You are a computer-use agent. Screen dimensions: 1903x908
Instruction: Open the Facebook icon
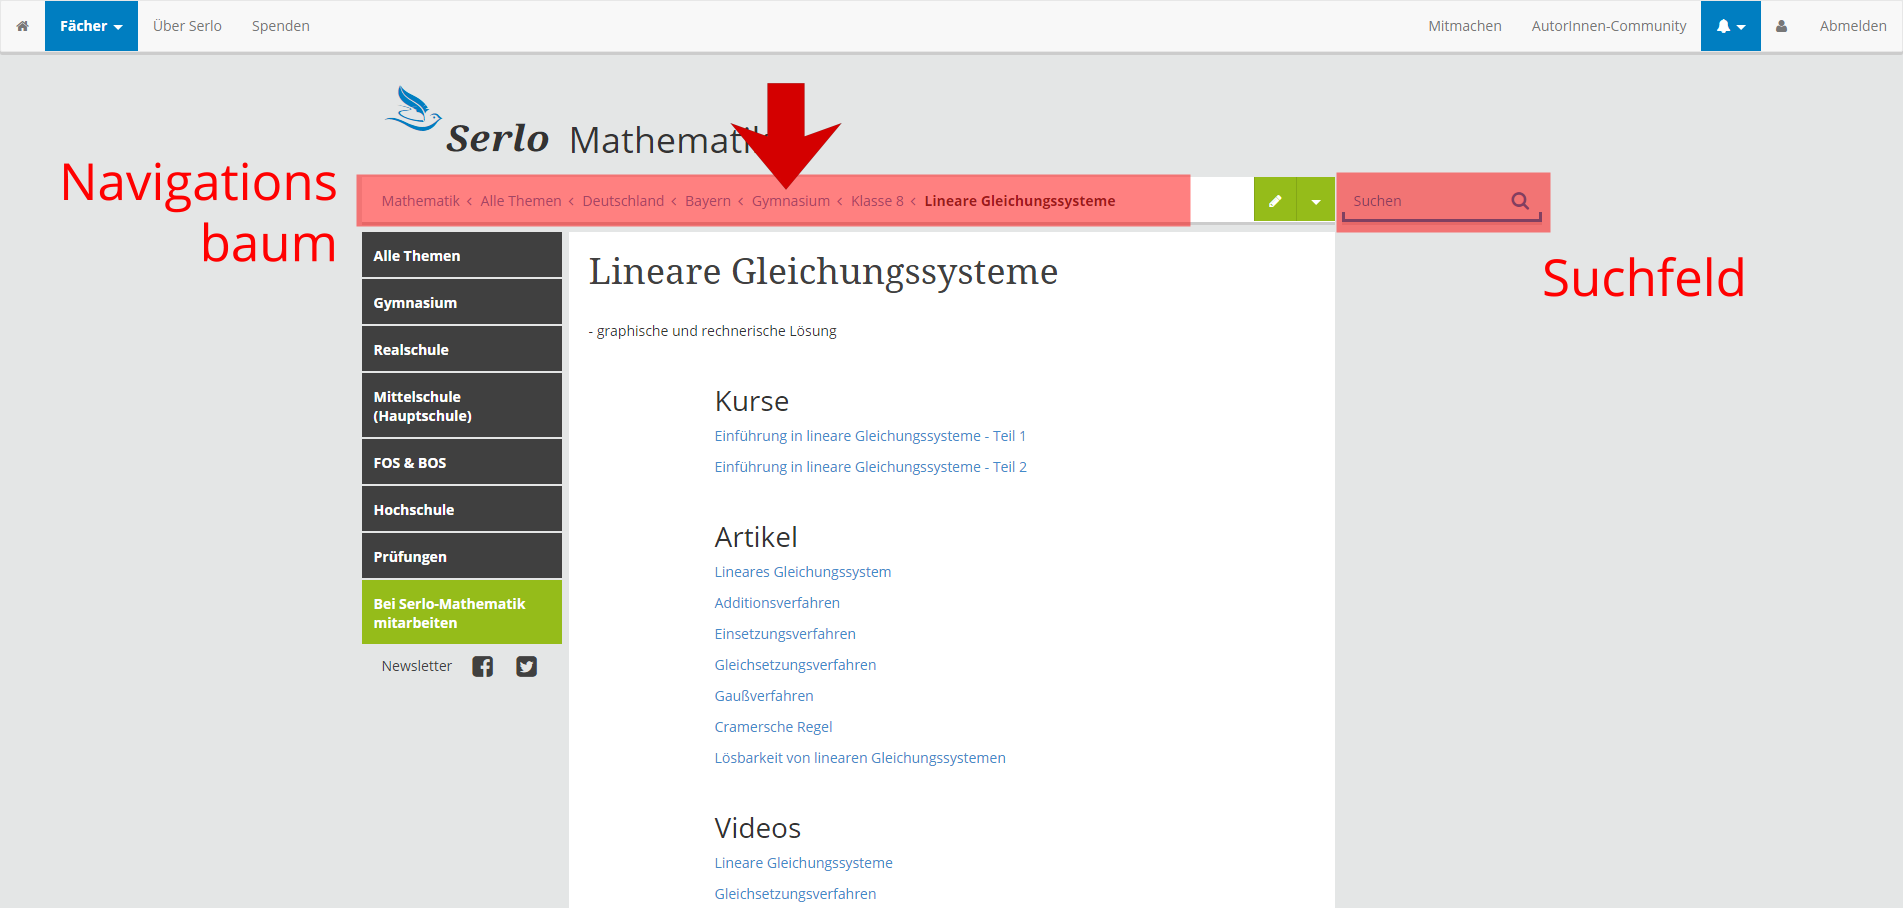[483, 667]
